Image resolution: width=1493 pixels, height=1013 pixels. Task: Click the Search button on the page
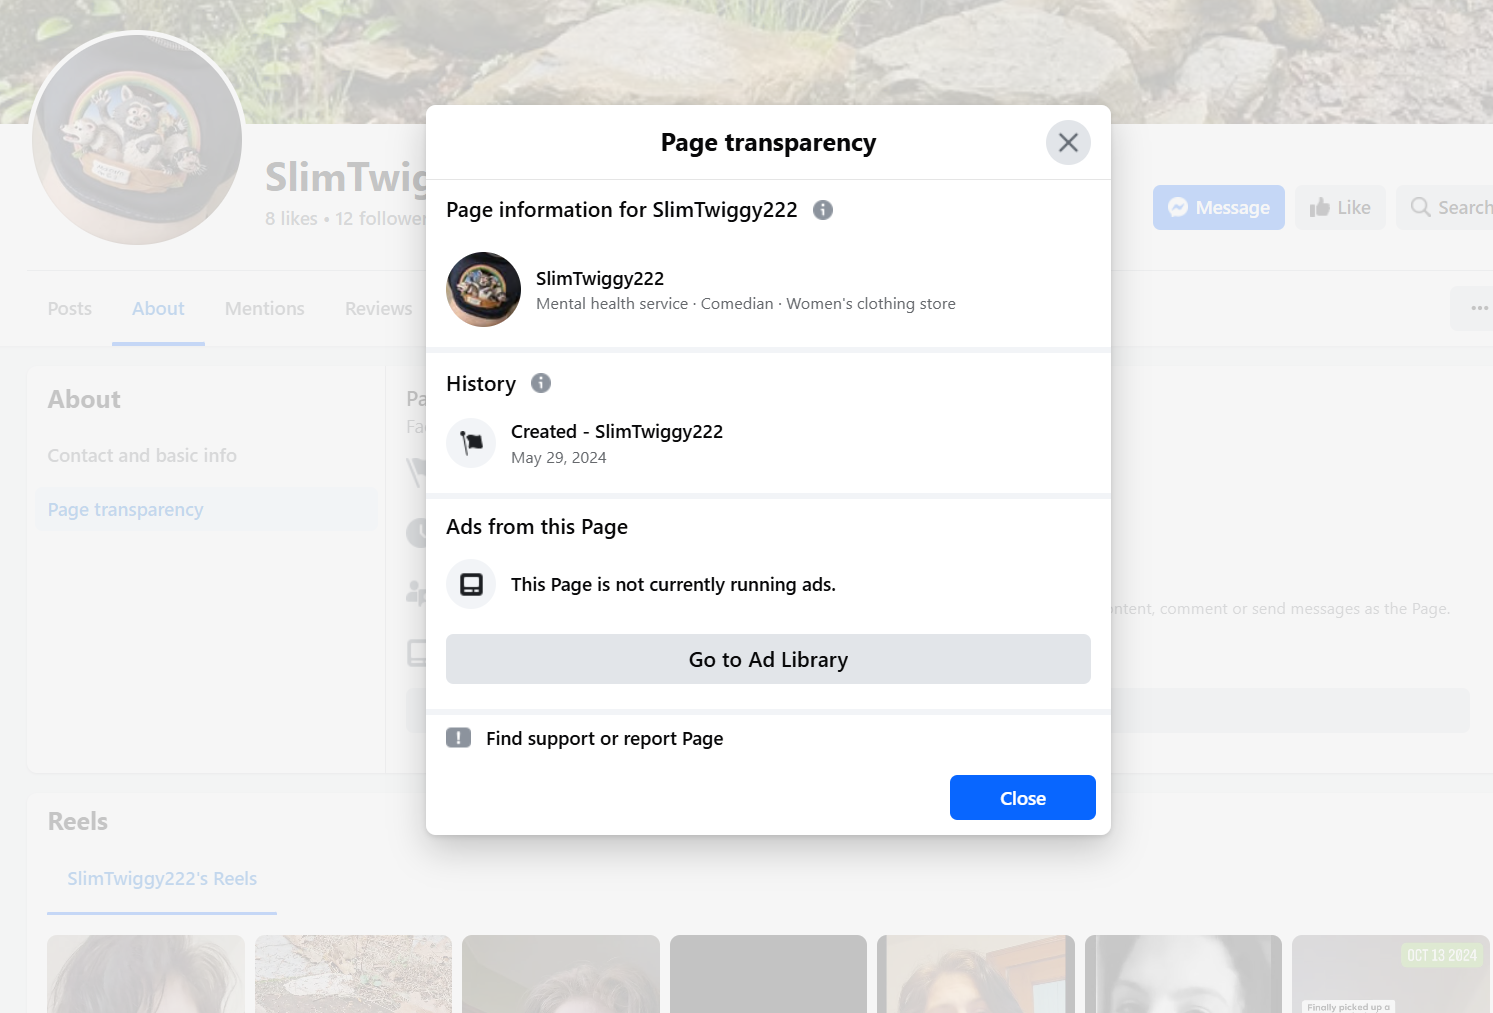(1445, 208)
